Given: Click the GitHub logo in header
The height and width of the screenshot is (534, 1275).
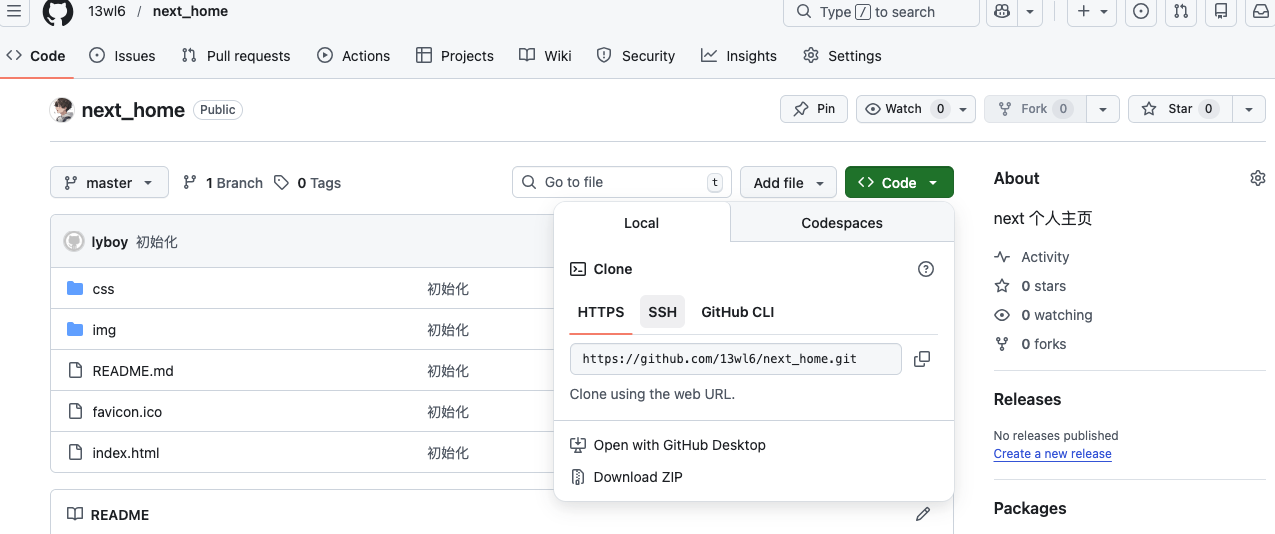Looking at the screenshot, I should pyautogui.click(x=58, y=12).
